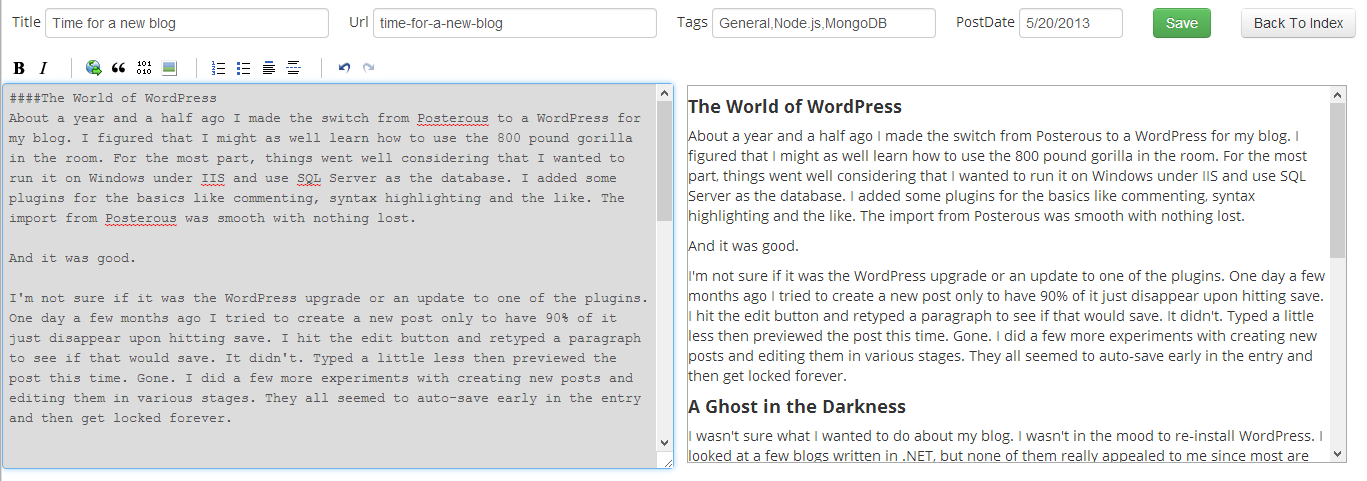Create a numbered list
The height and width of the screenshot is (481, 1367).
point(219,68)
